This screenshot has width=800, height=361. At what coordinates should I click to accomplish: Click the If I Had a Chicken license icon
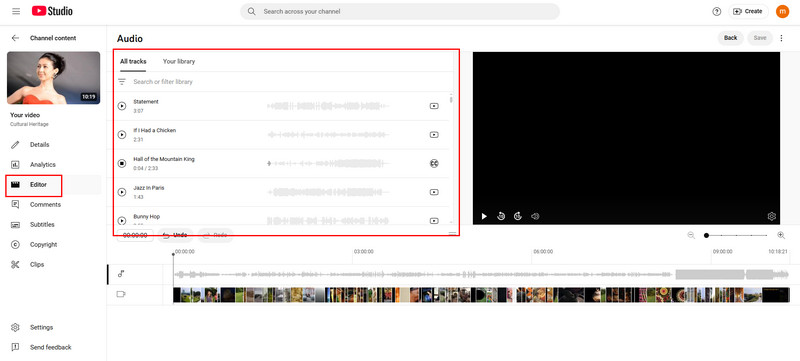[434, 135]
